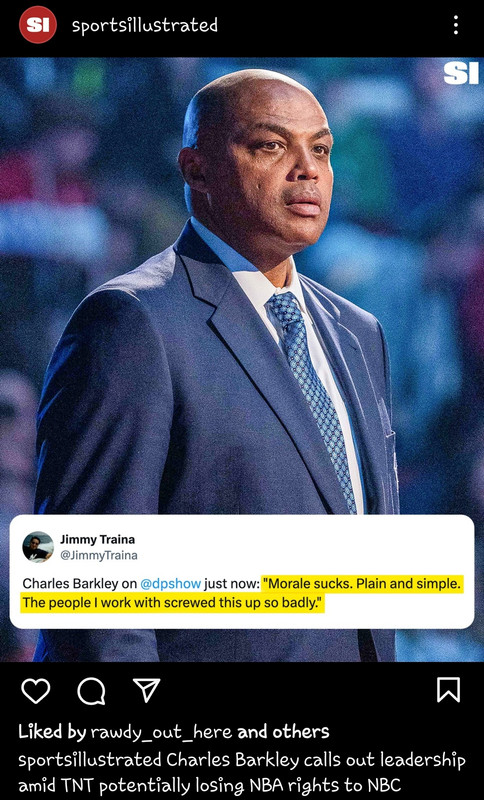Save the post with the bookmark icon
The width and height of the screenshot is (484, 800).
[448, 690]
